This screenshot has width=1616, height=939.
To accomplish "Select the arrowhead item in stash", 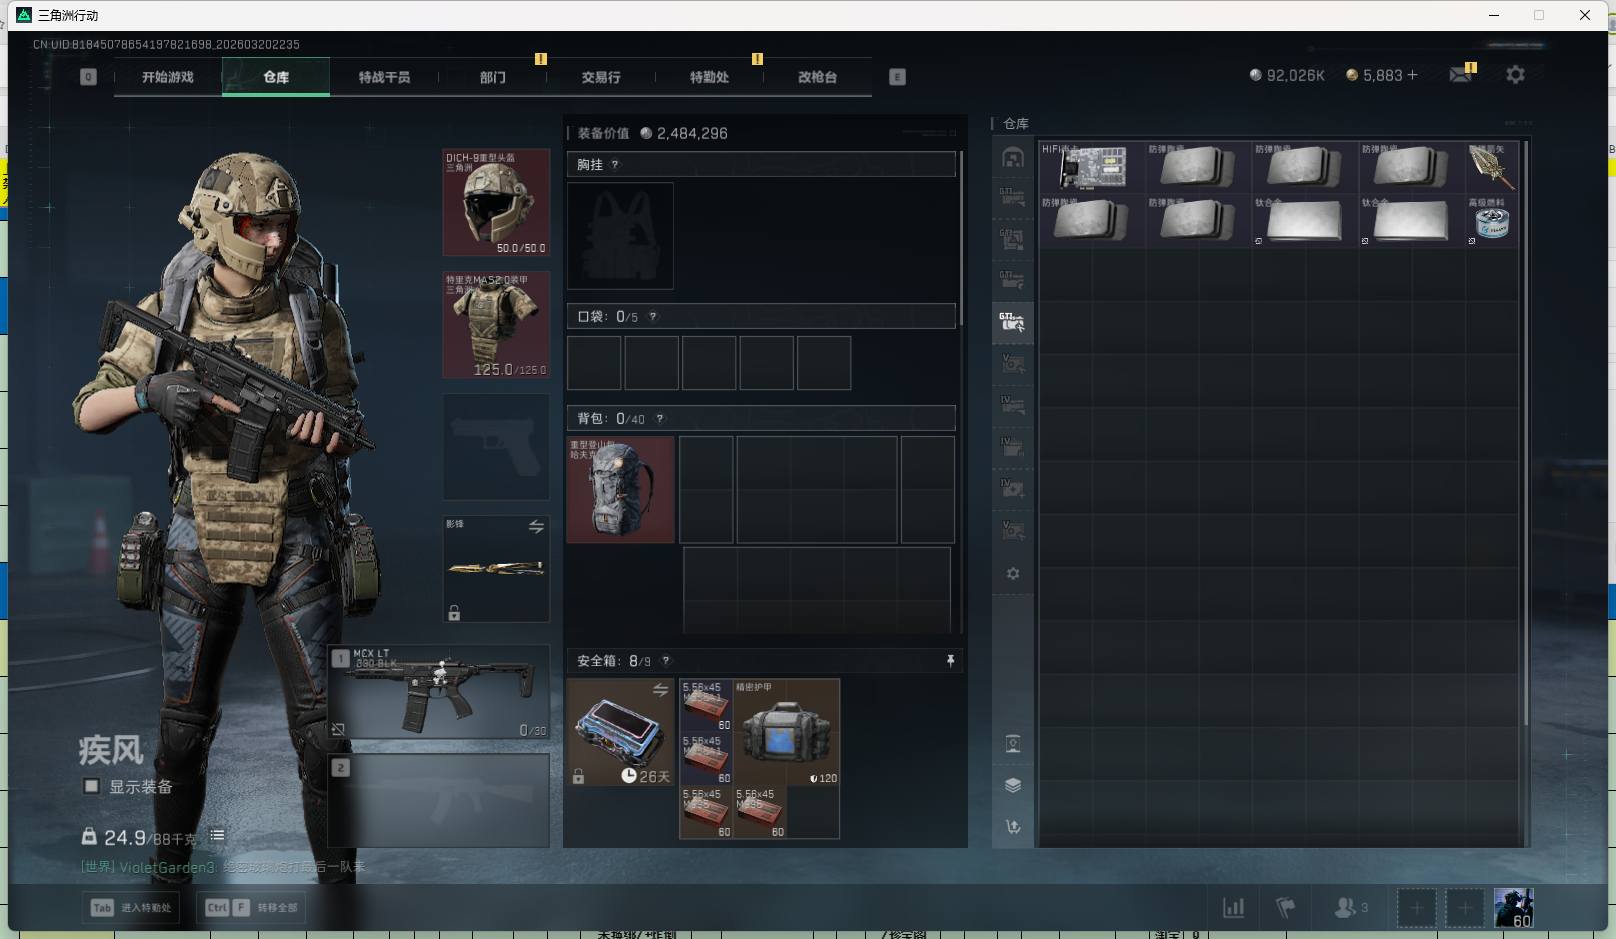I will (x=1492, y=167).
